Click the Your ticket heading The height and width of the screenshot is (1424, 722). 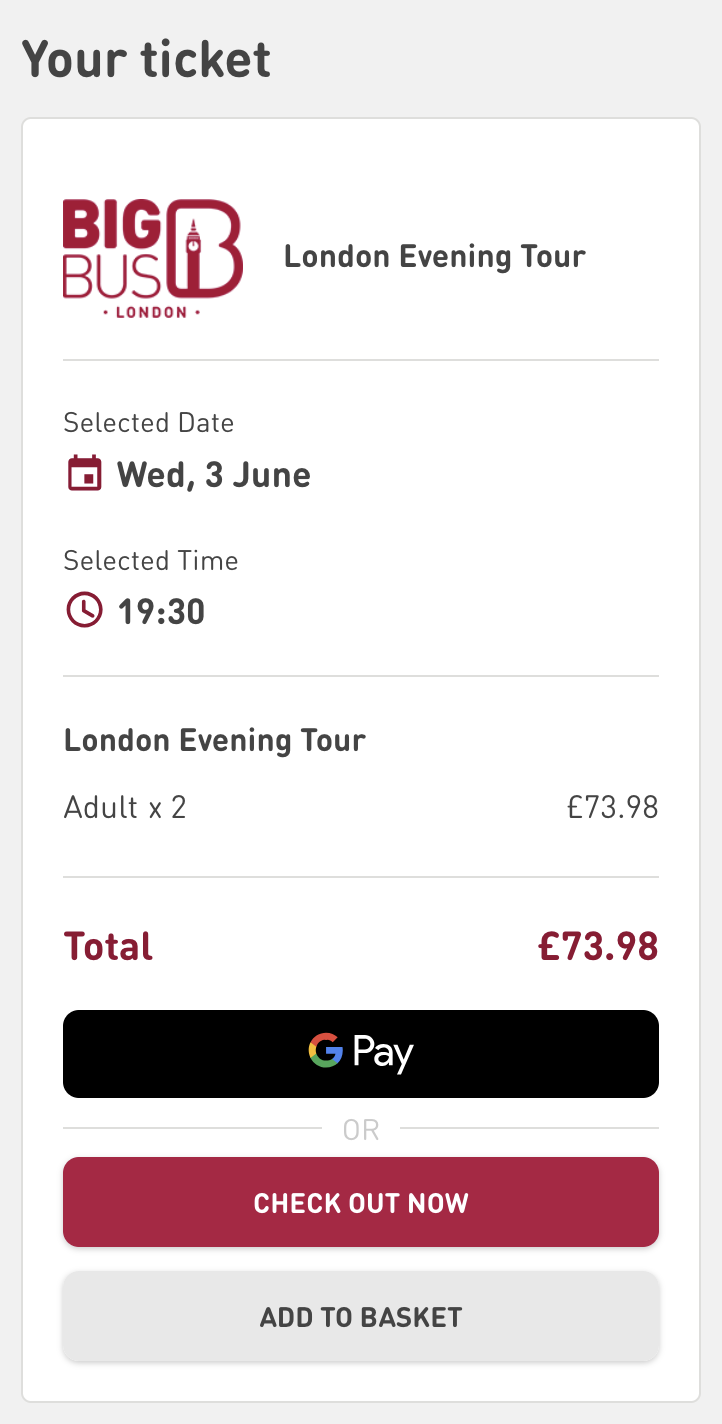[x=146, y=59]
